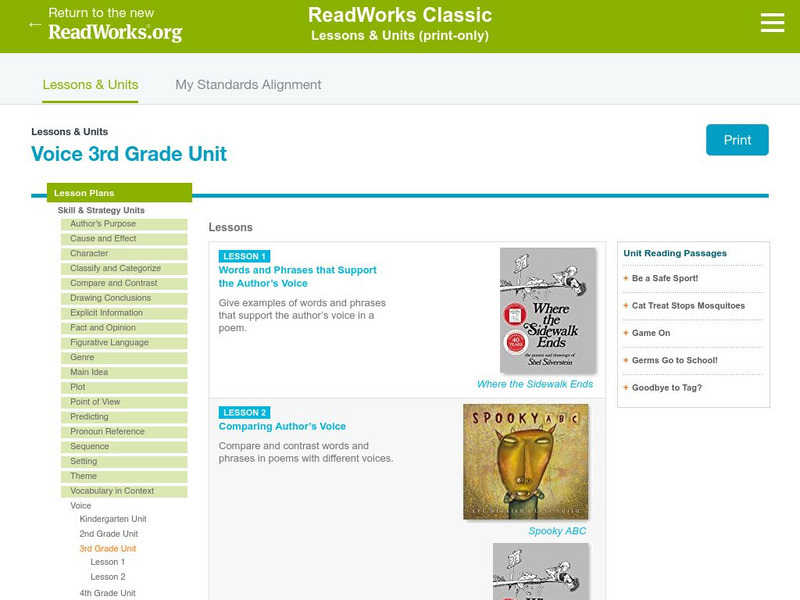Open Where the Sidewalk Ends caption link

pos(535,384)
